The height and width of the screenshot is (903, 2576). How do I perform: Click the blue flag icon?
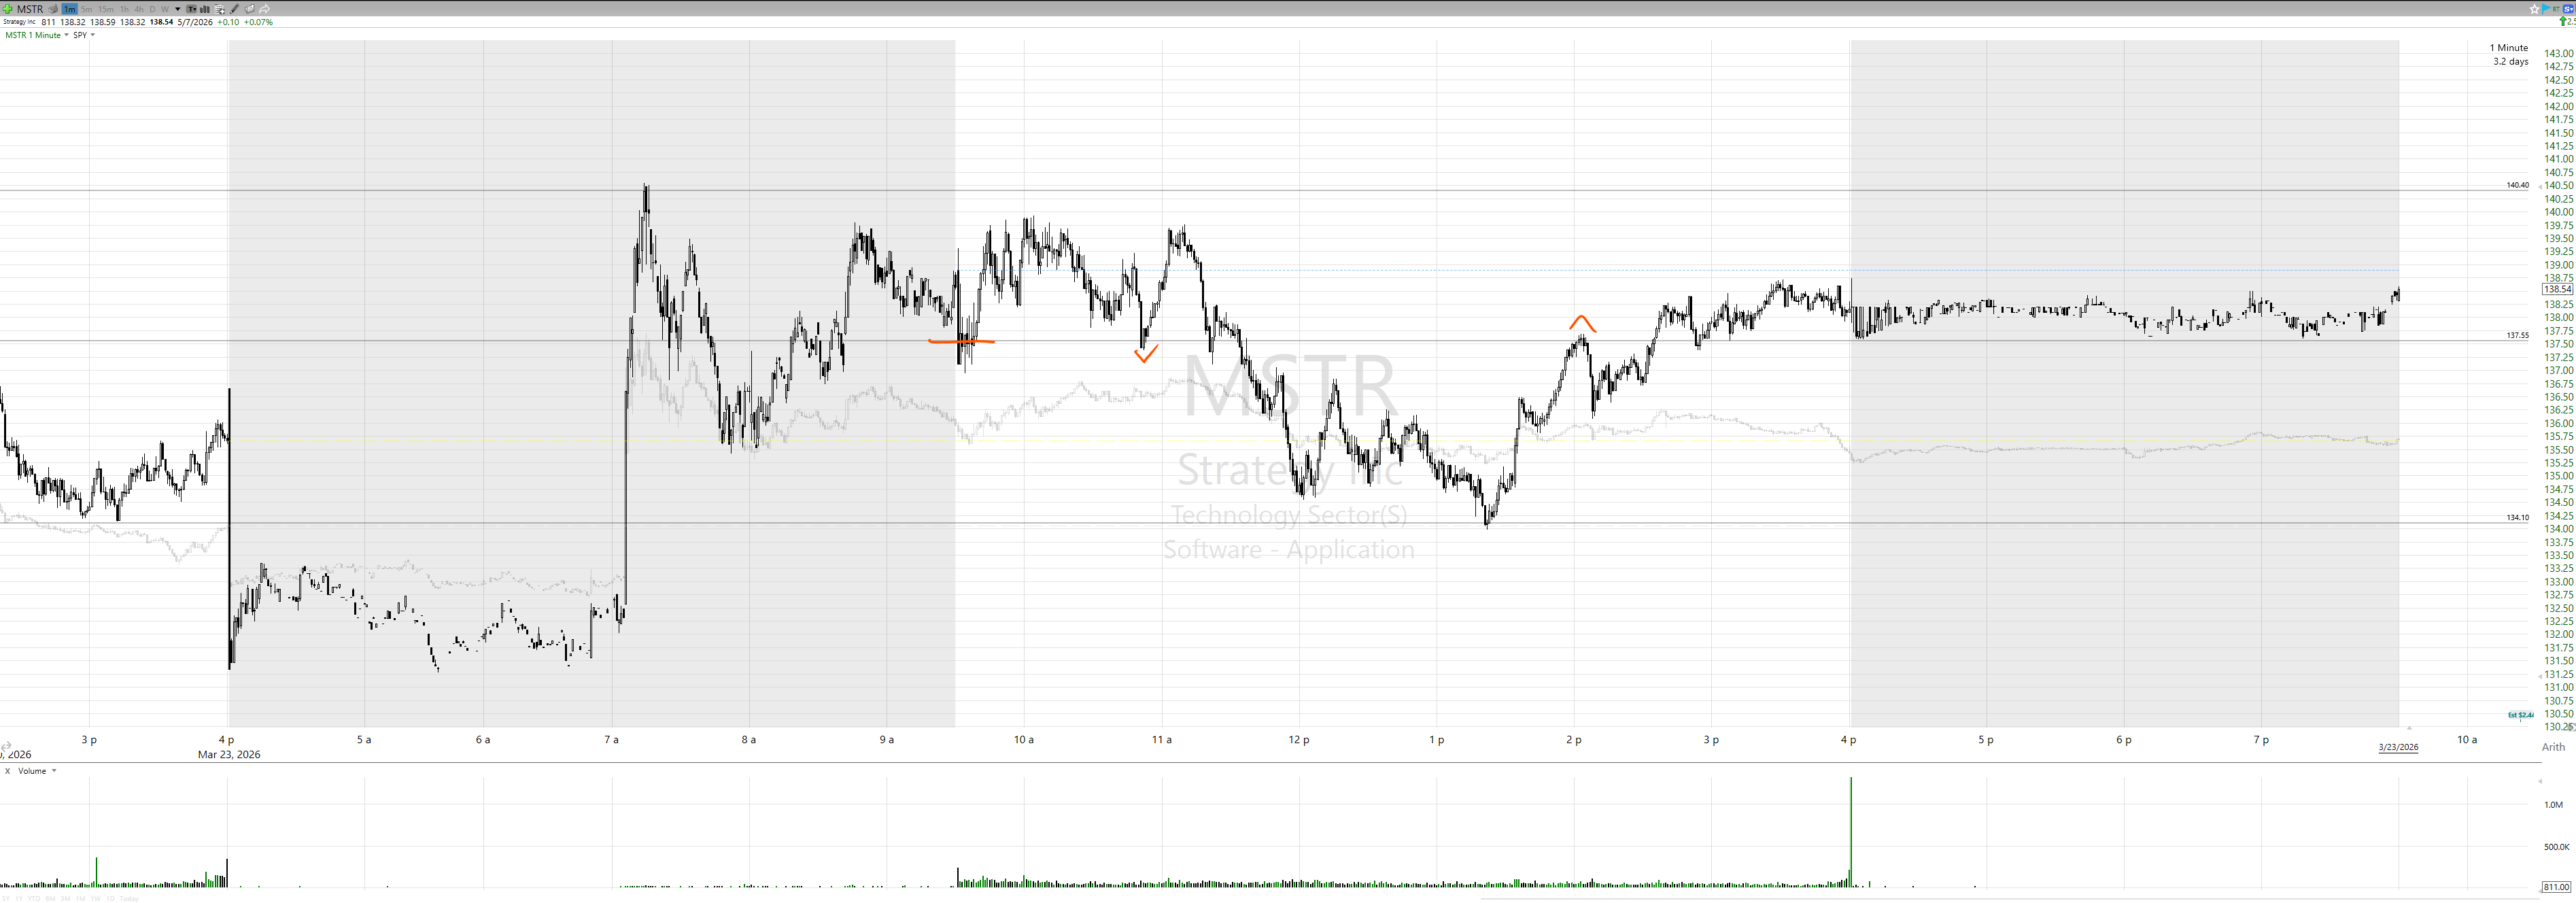[x=2546, y=9]
